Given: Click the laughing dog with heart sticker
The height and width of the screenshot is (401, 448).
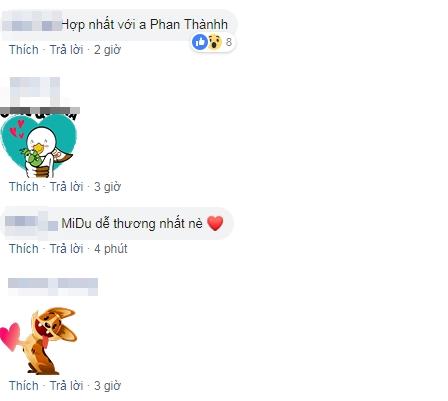Looking at the screenshot, I should pyautogui.click(x=38, y=341).
